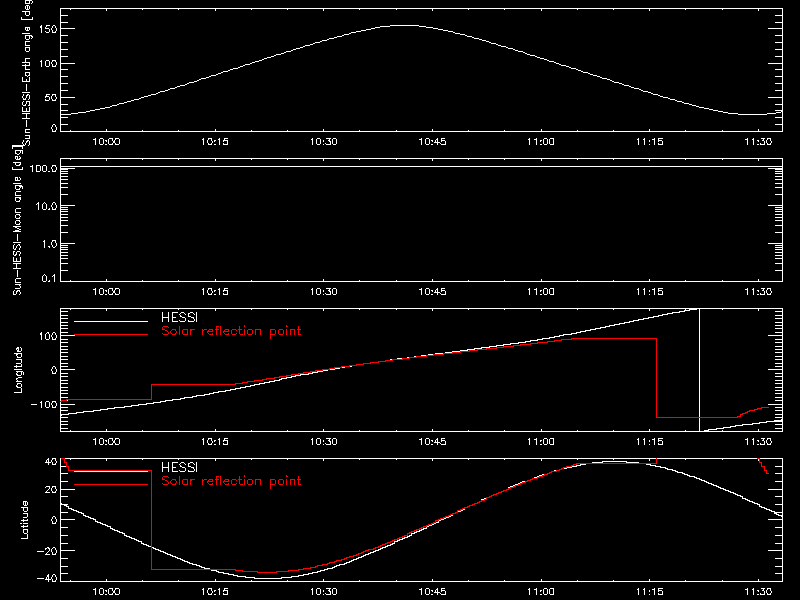Click red legend line sample in Longitude plot
Viewport: 800px width, 600px height.
click(111, 335)
